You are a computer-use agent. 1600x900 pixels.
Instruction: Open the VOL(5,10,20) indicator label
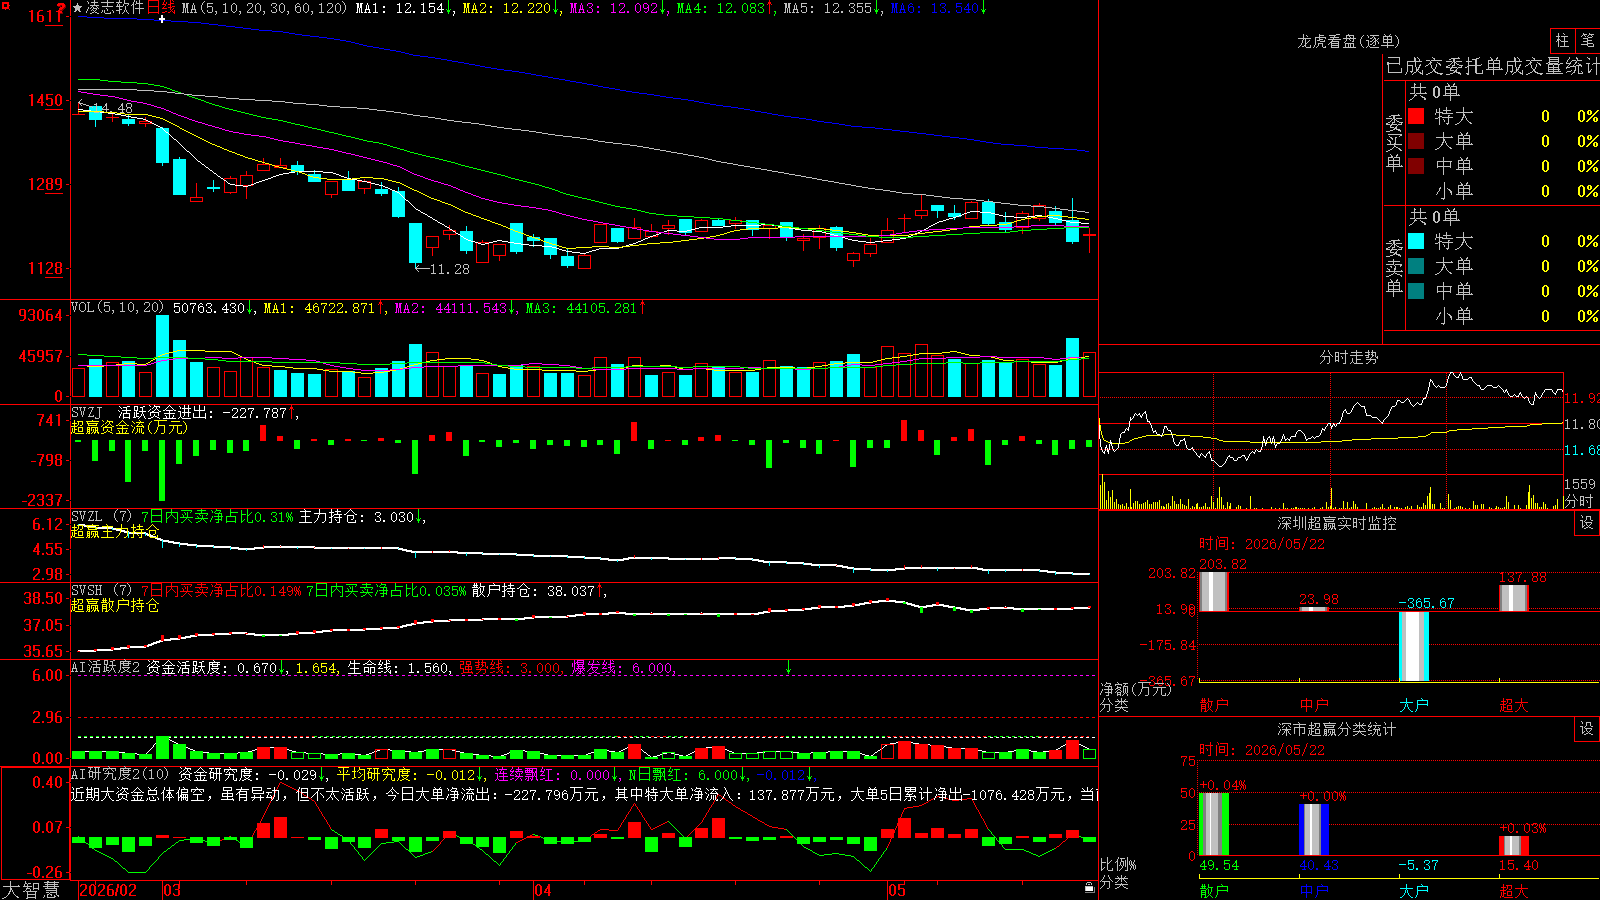tap(117, 308)
